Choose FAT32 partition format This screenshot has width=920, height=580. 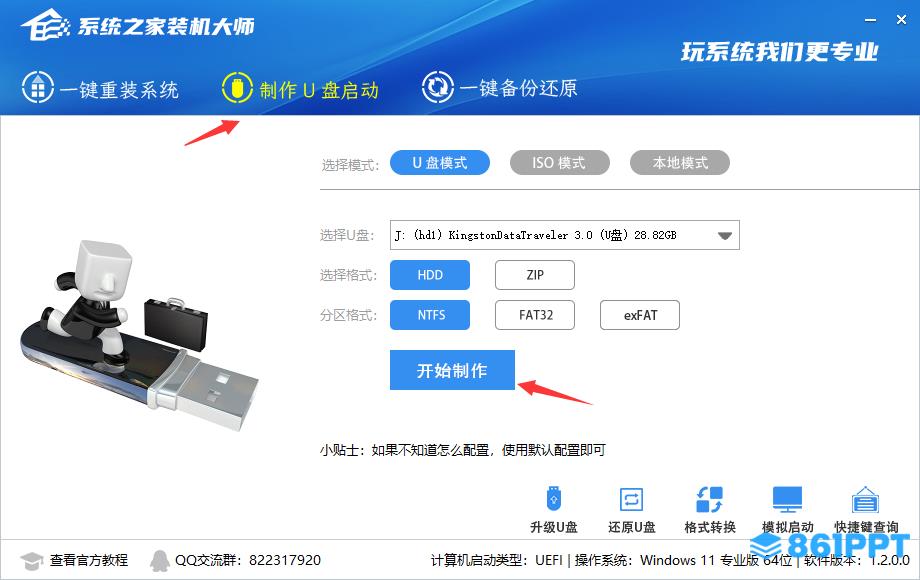click(535, 315)
